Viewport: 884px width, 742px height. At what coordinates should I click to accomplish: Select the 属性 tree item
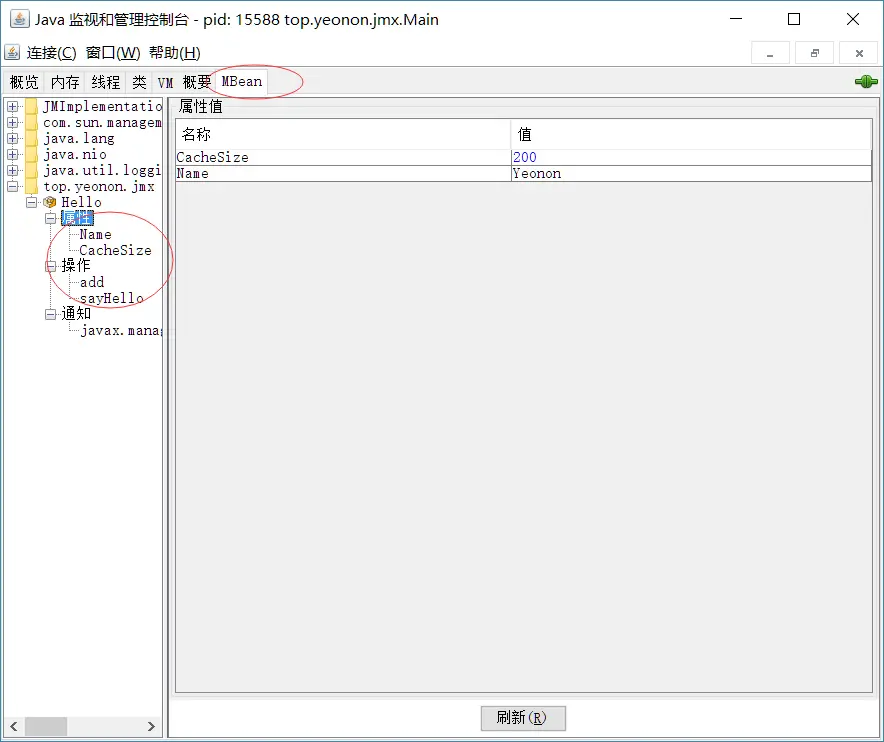pos(77,218)
